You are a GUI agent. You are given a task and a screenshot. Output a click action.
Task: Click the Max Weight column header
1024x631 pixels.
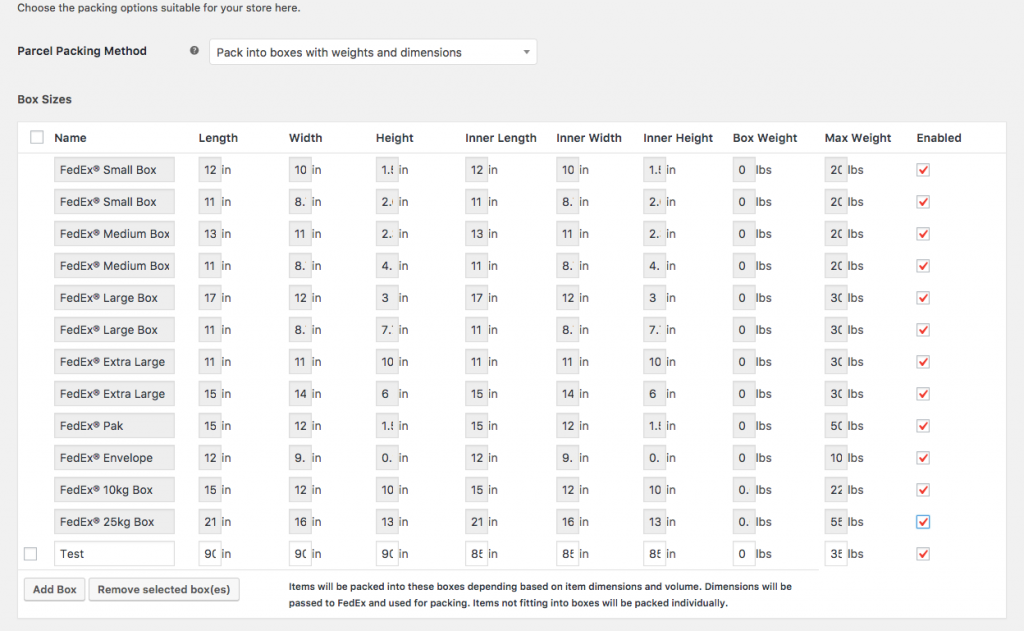tap(857, 138)
